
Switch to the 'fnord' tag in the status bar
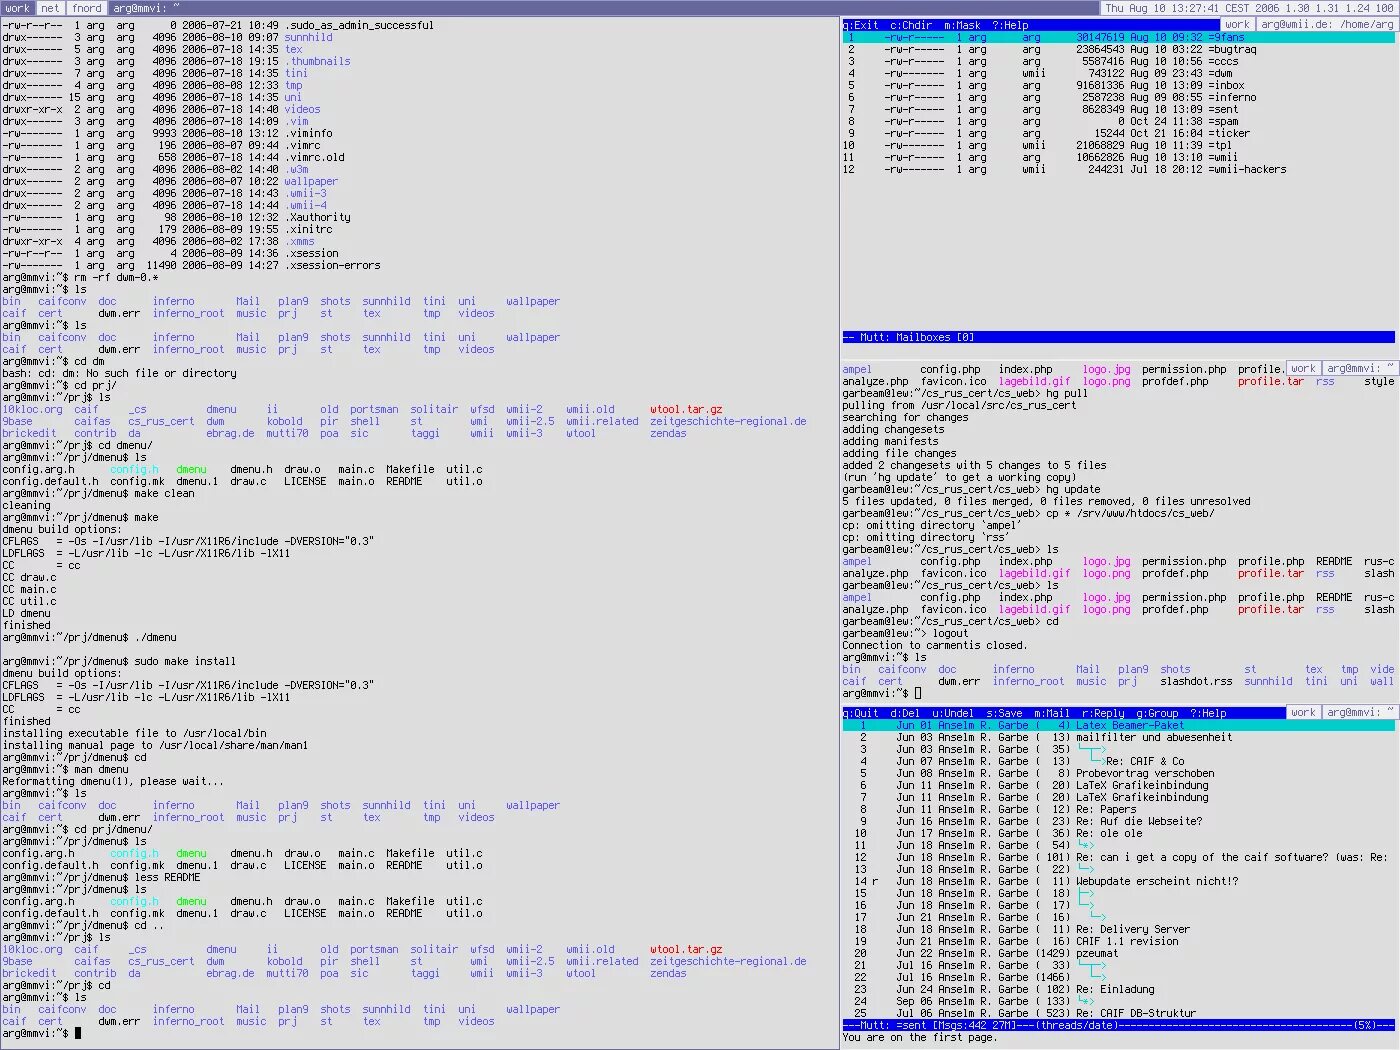86,7
